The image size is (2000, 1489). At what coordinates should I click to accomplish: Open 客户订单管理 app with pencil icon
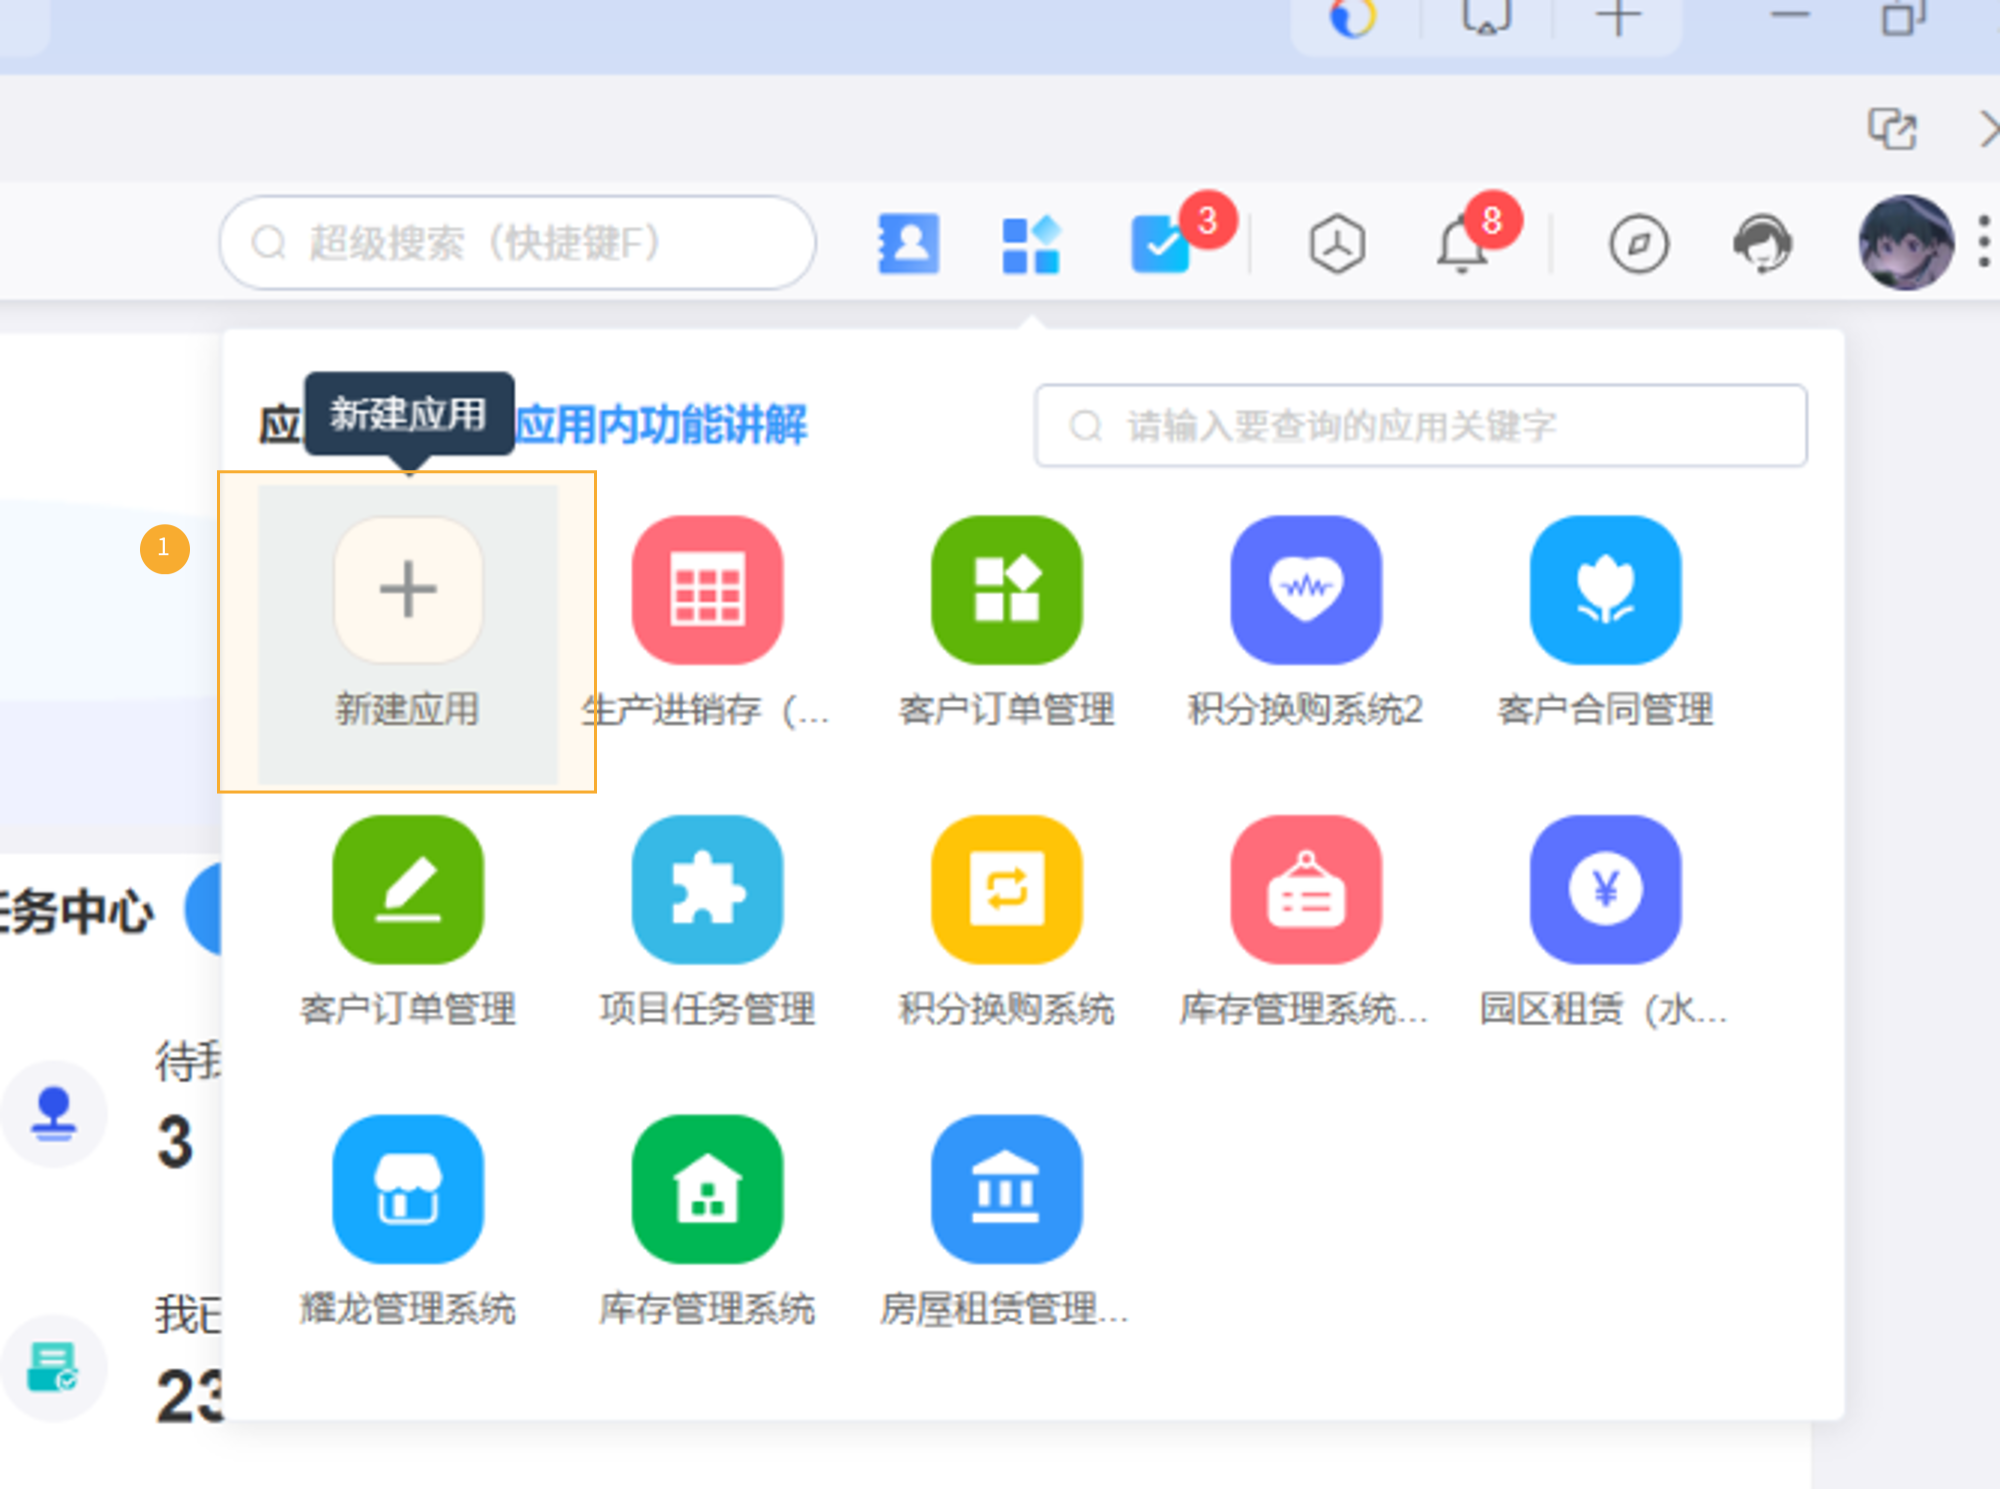coord(408,889)
